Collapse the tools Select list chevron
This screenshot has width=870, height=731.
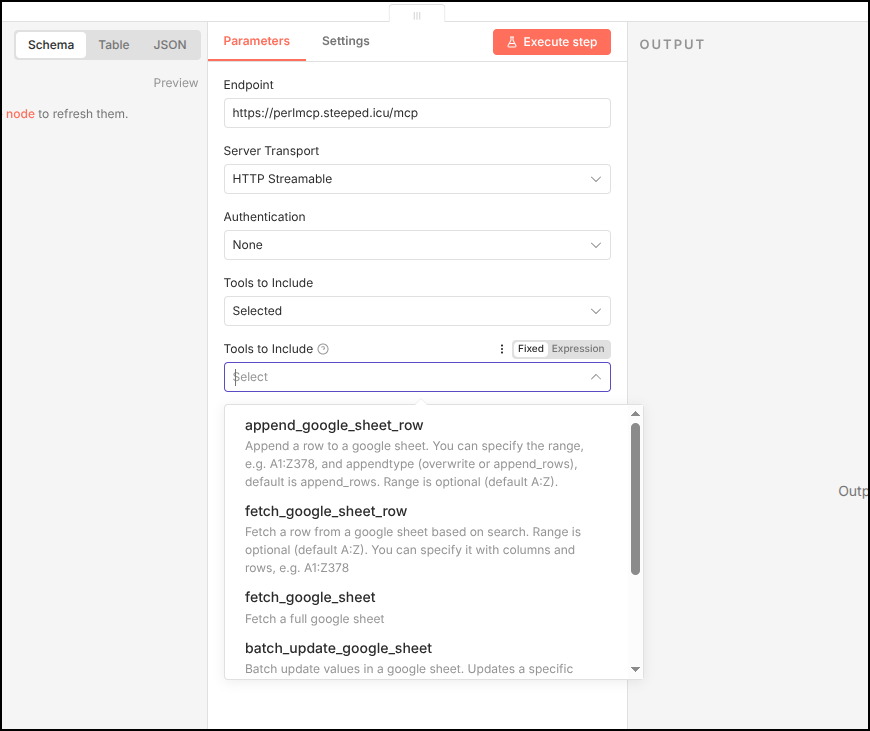click(x=595, y=377)
